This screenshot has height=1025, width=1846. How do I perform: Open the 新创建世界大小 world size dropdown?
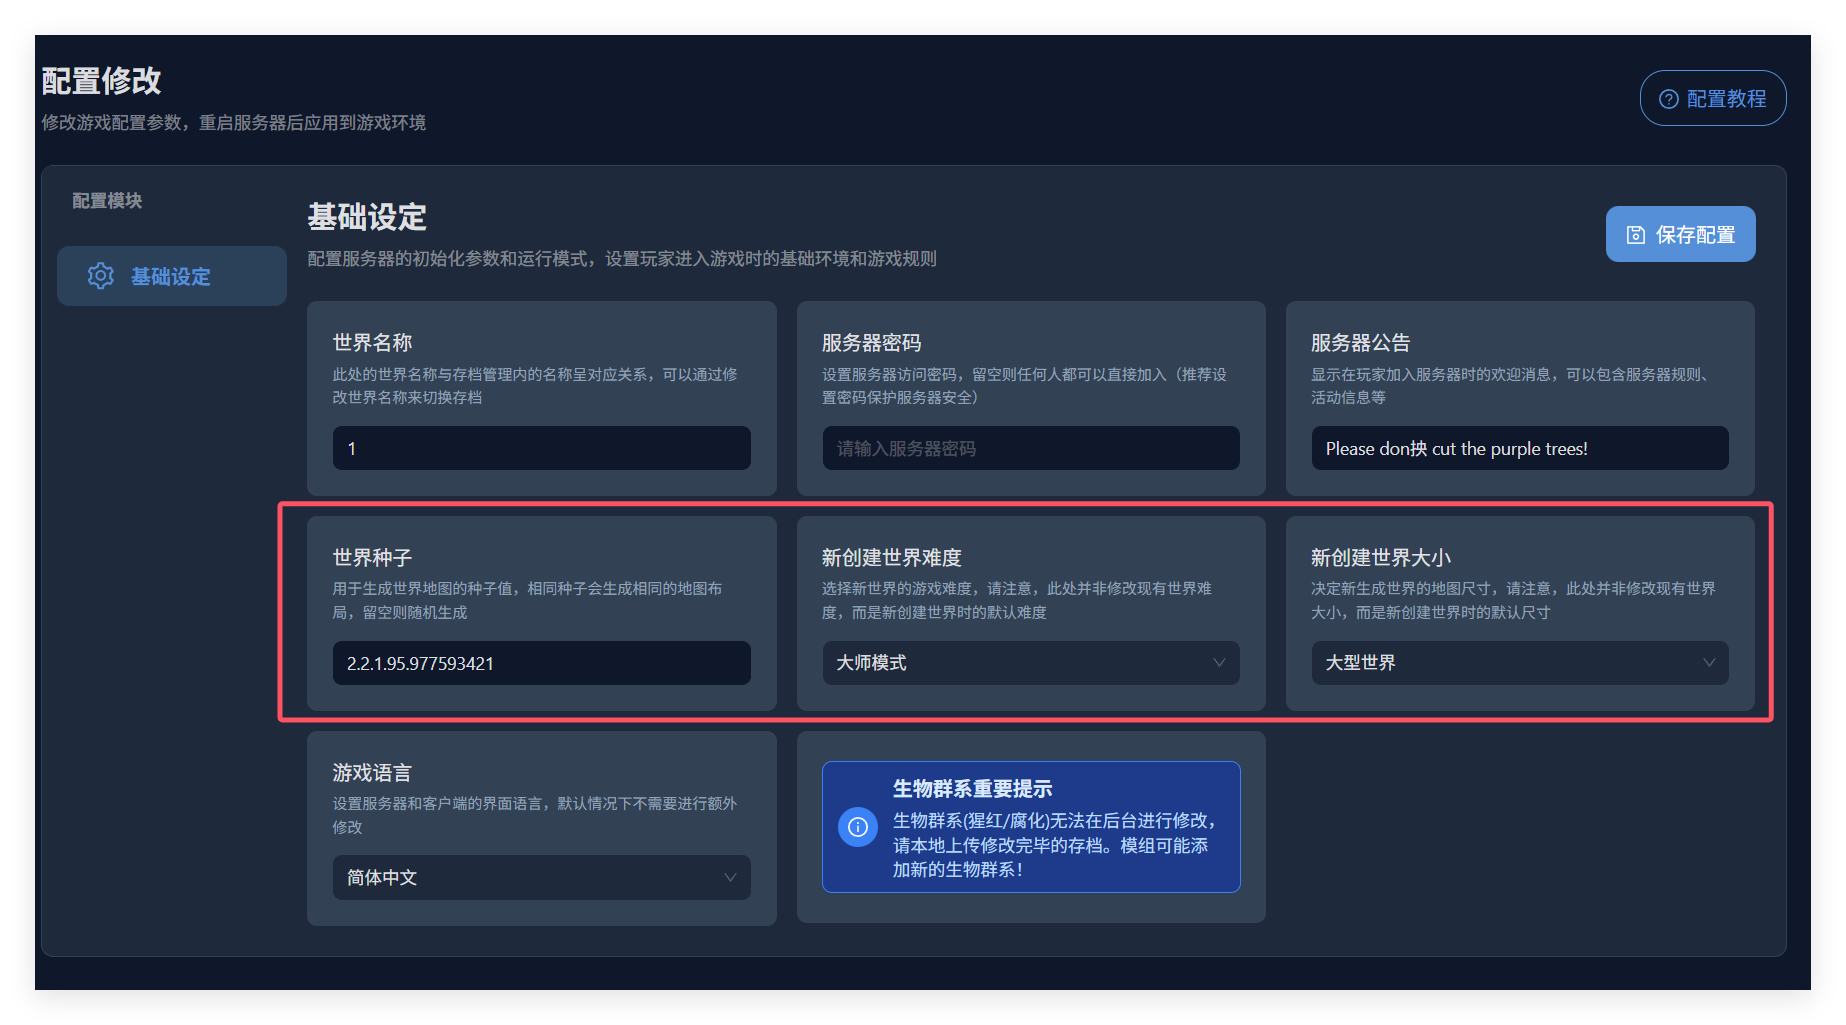click(x=1519, y=663)
